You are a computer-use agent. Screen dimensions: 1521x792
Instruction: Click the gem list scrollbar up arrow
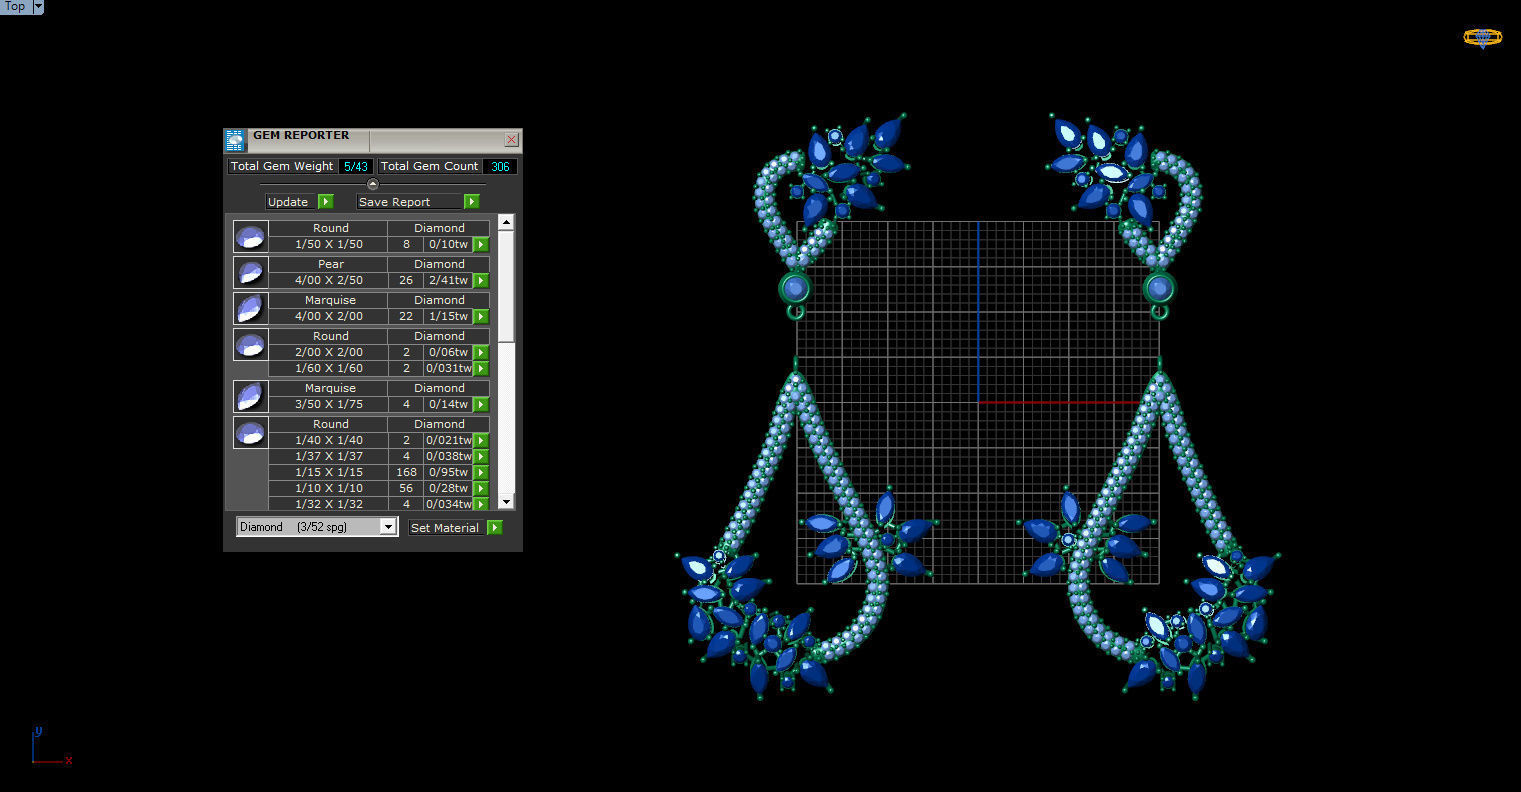(506, 222)
